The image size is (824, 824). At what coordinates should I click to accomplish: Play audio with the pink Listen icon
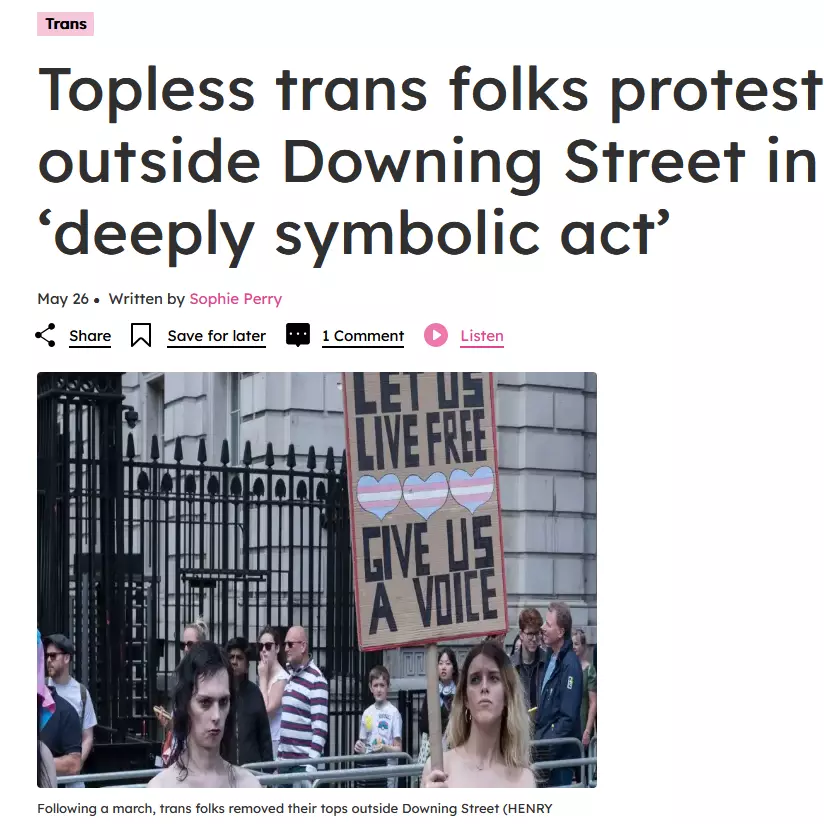436,335
